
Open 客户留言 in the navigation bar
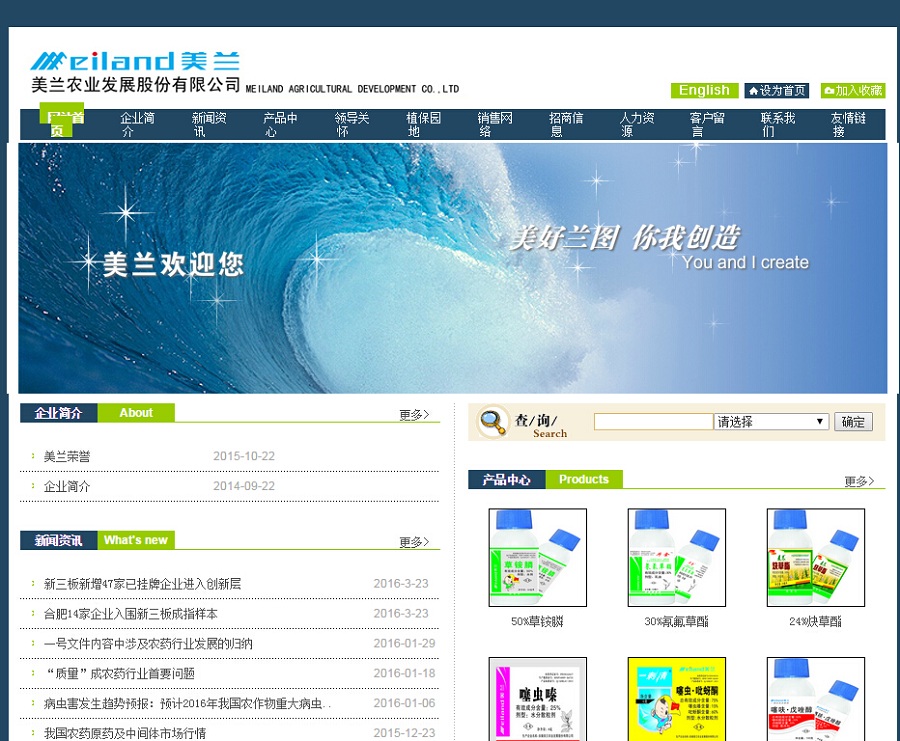point(707,125)
